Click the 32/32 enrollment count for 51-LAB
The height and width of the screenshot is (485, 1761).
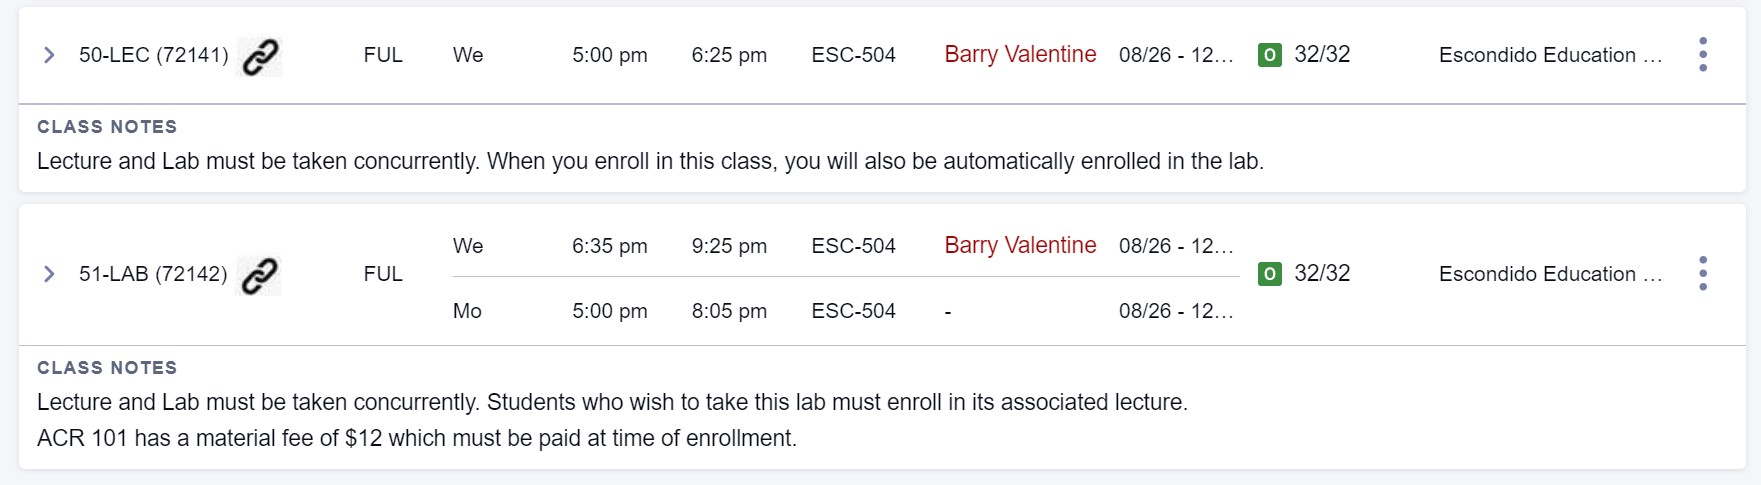coord(1322,274)
